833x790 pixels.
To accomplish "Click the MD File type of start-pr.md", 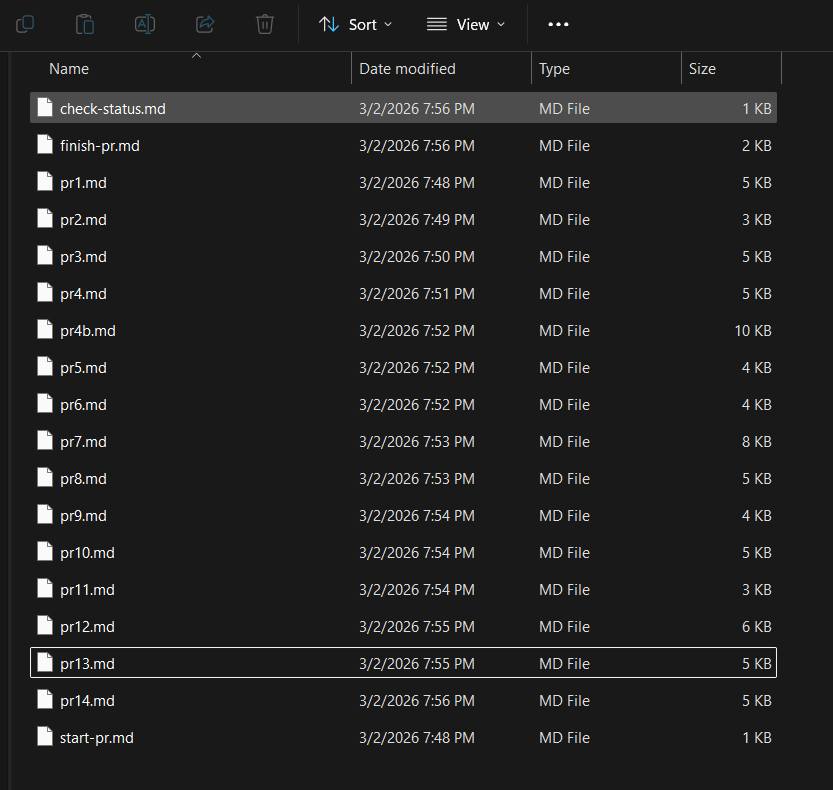I will [x=564, y=738].
